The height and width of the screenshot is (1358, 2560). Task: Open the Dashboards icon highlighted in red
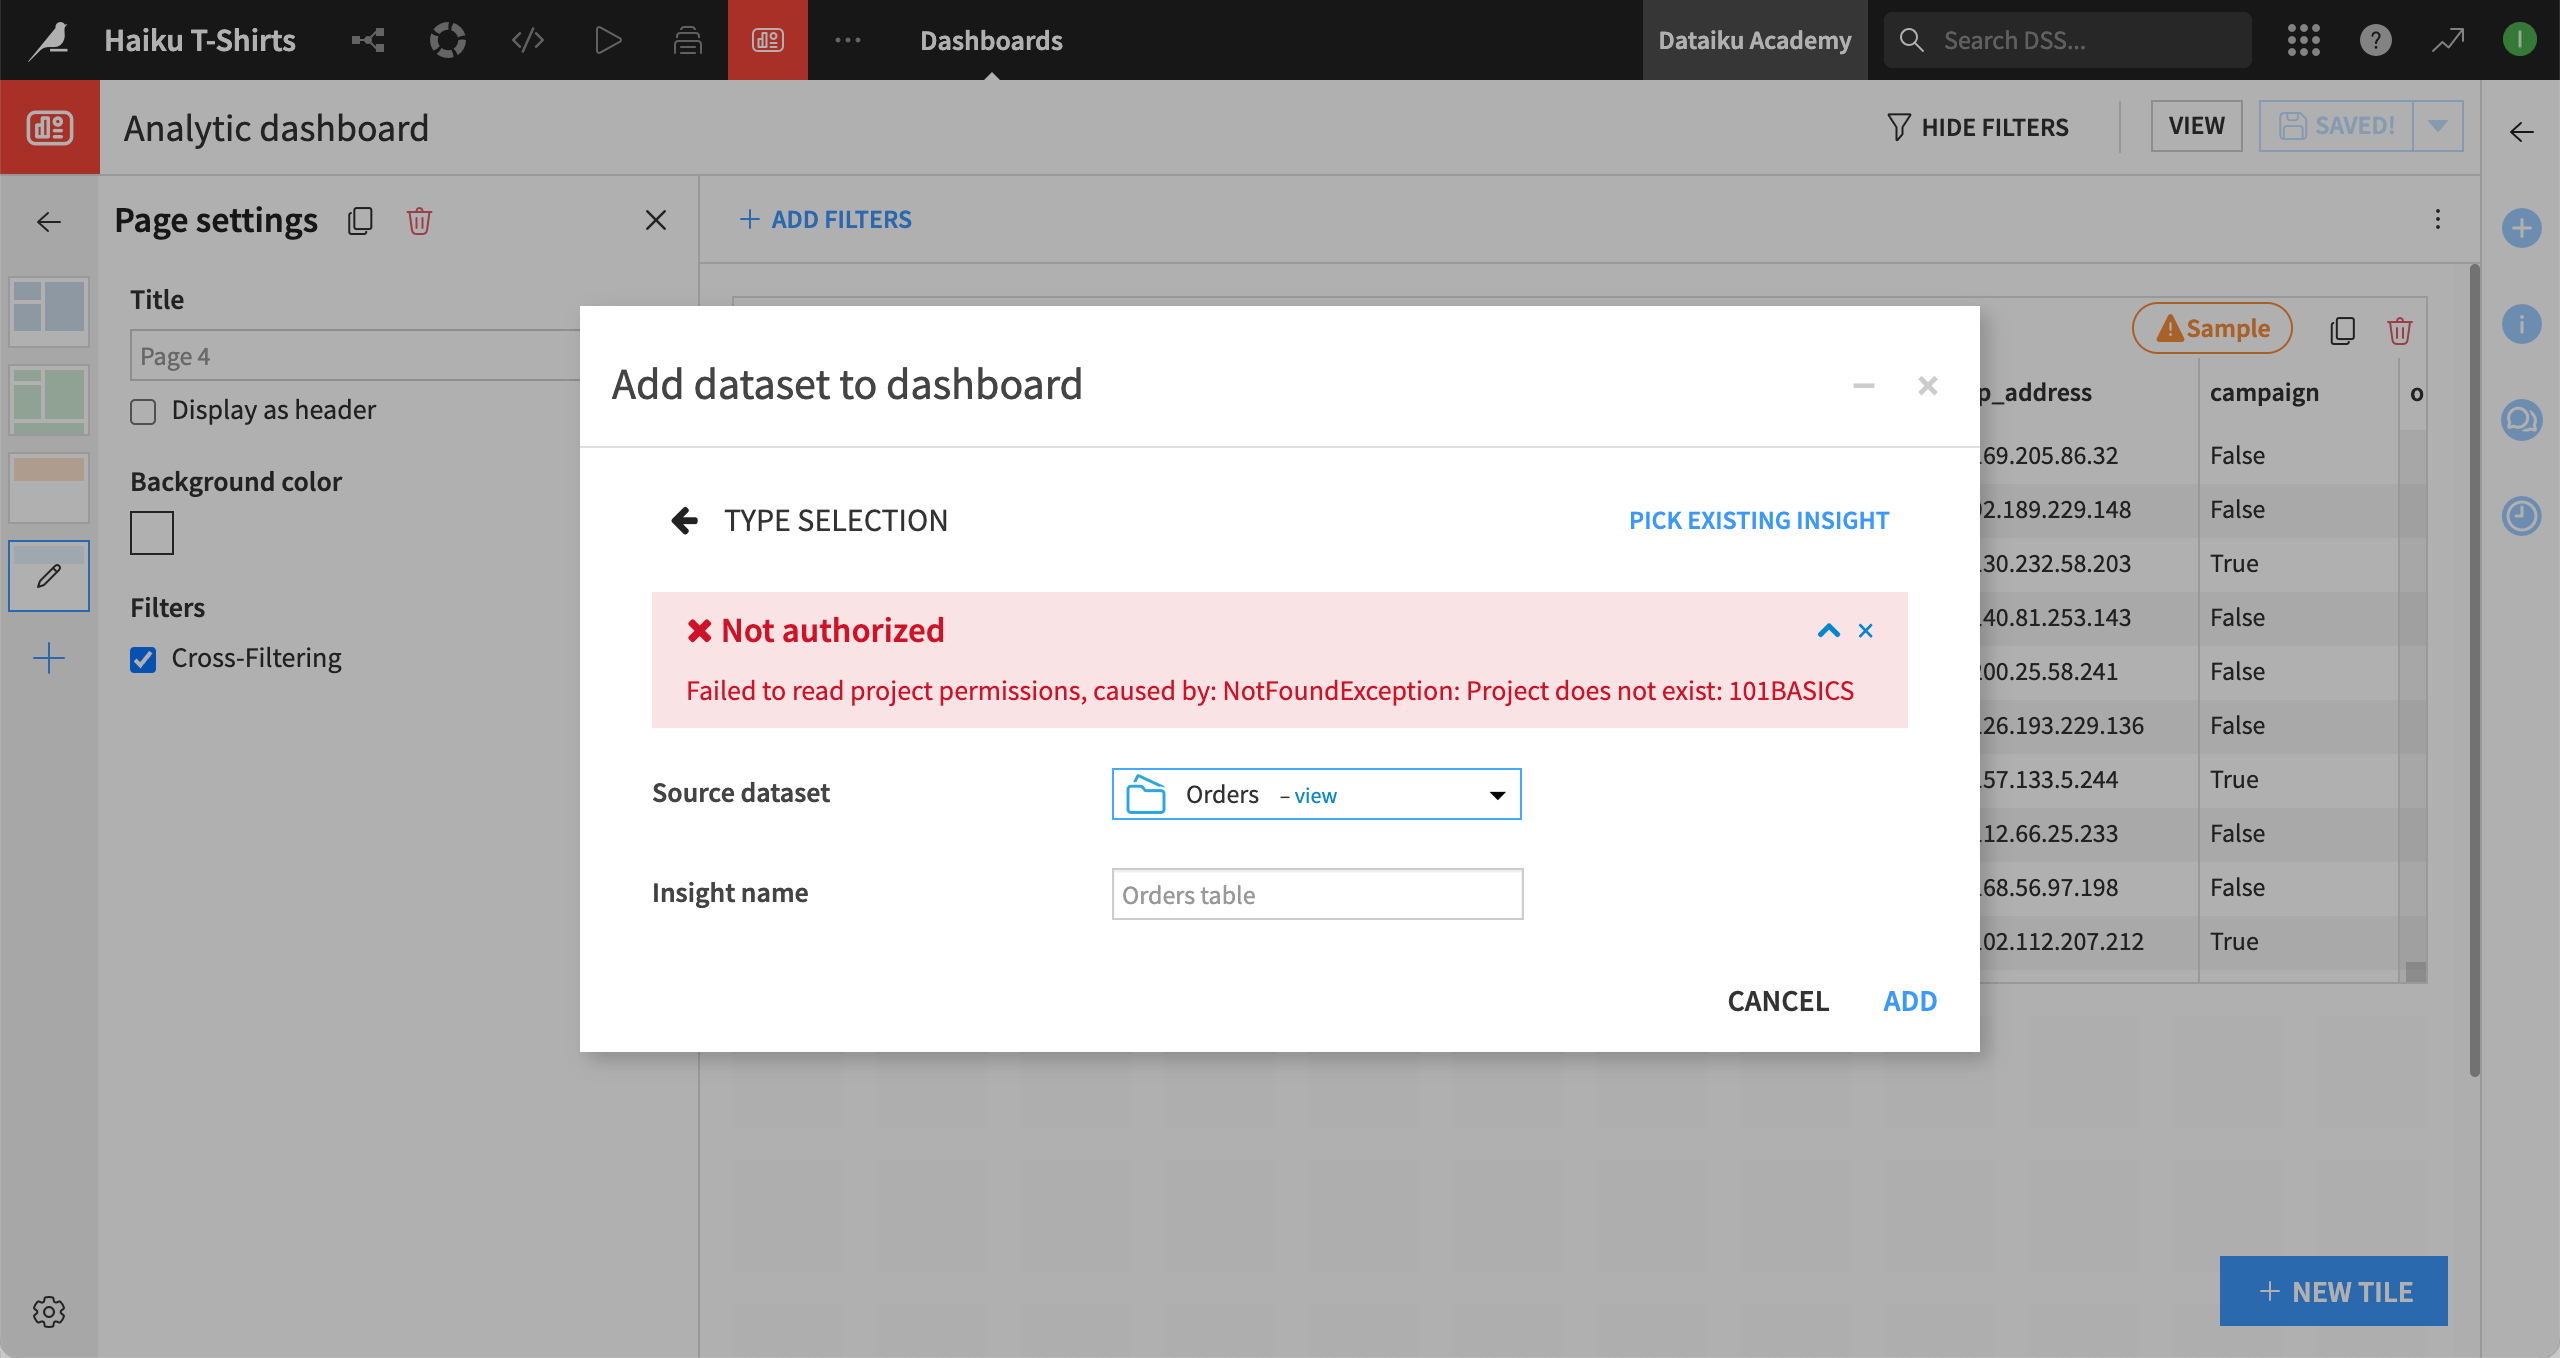pos(767,40)
